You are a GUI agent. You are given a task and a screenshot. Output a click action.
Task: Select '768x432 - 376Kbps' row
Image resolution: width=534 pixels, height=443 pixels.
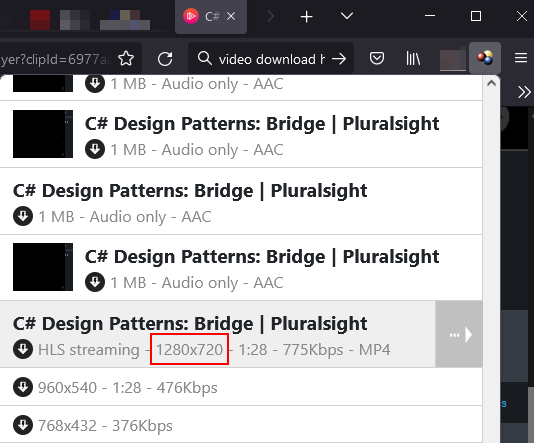coord(241,425)
